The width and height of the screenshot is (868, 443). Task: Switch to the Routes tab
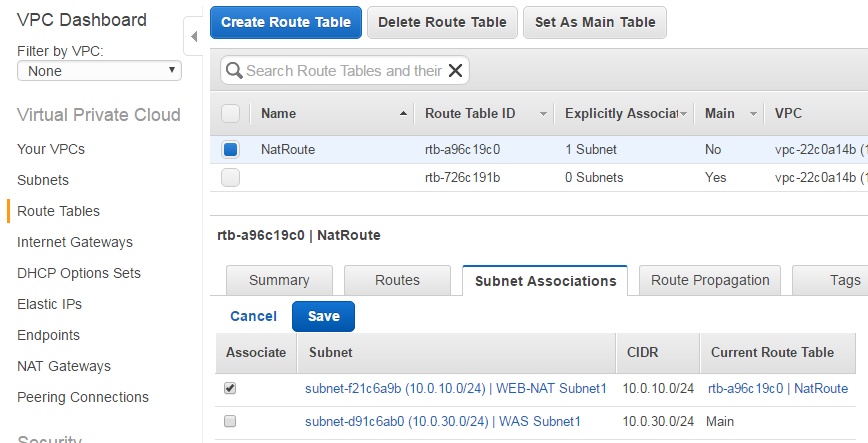tap(397, 280)
